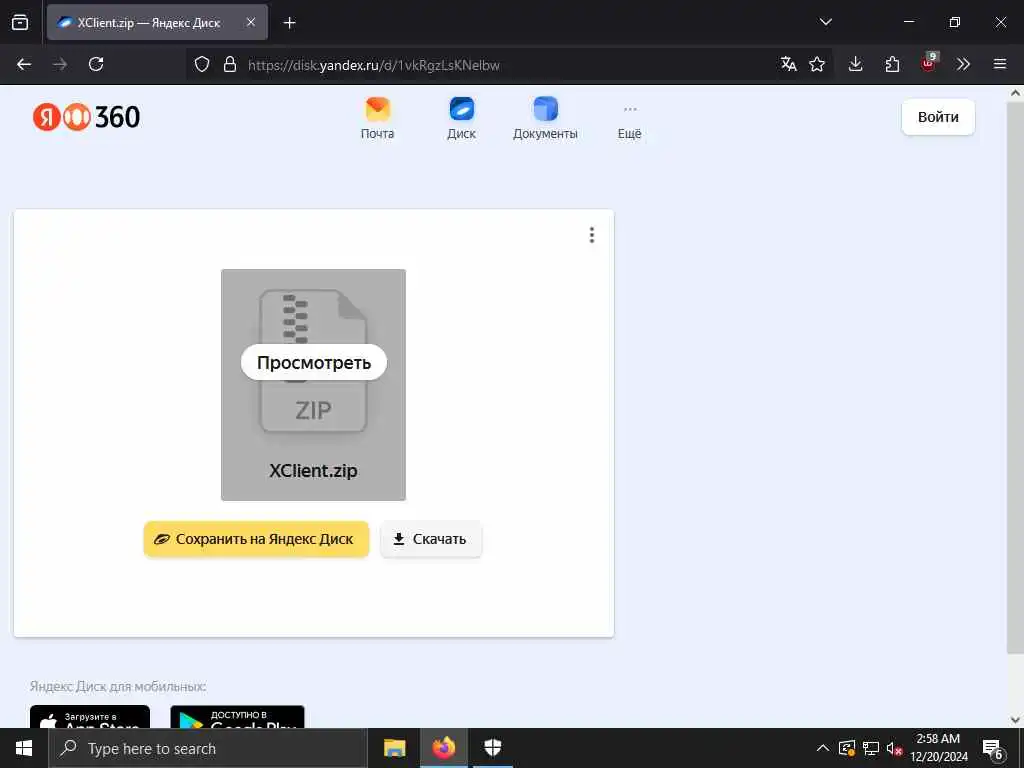1024x768 pixels.
Task: Bookmark this page with star icon
Action: pos(817,64)
